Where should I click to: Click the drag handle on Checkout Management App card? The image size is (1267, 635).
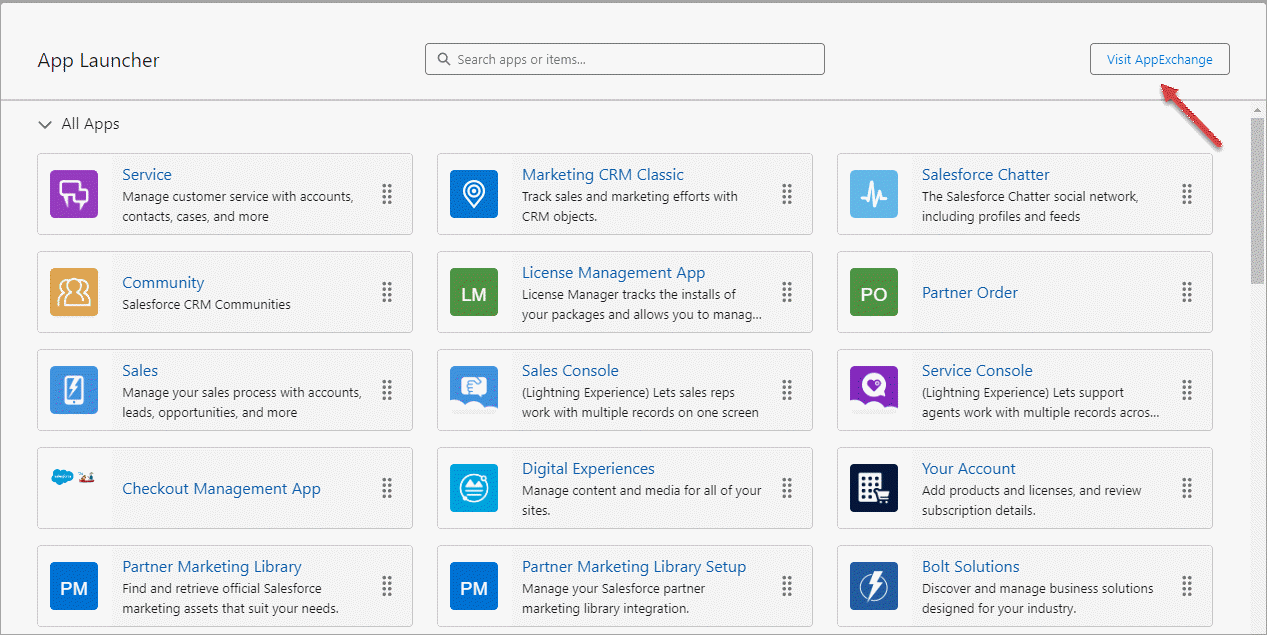pos(387,488)
